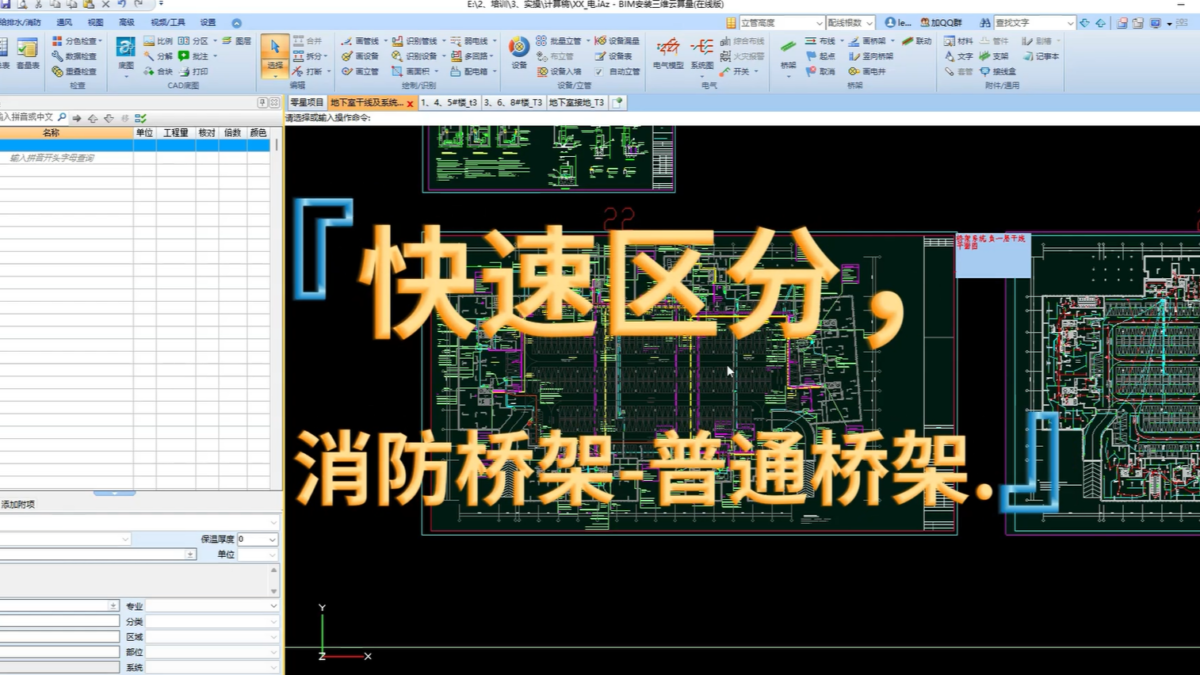Click the command prompt input line
Viewport: 1200px width, 675px height.
742,117
